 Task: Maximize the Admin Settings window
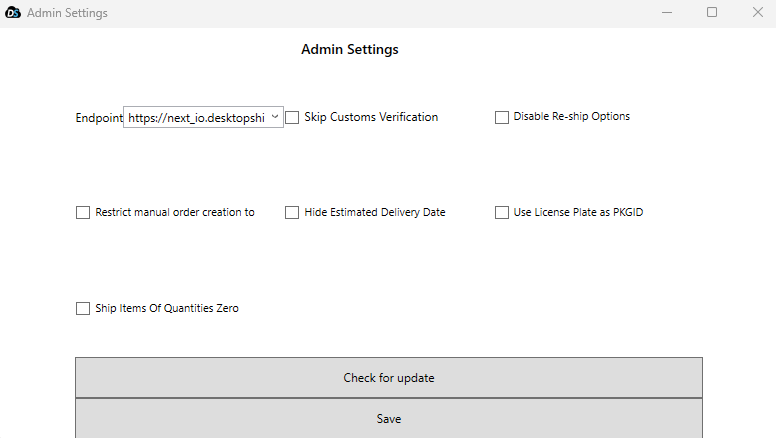[x=712, y=13]
